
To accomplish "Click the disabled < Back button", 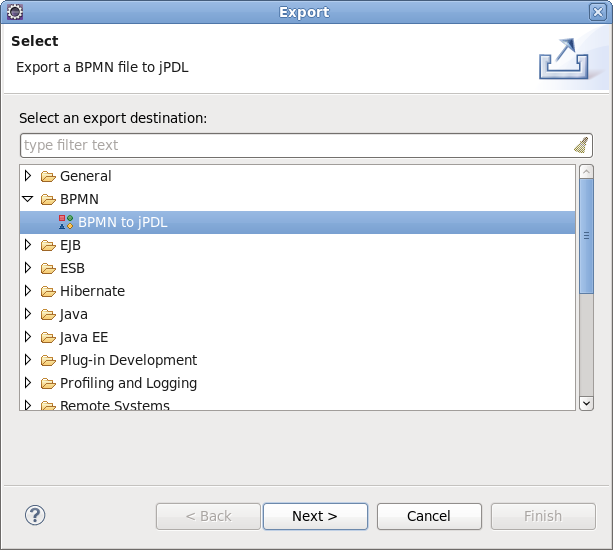I will (x=208, y=516).
